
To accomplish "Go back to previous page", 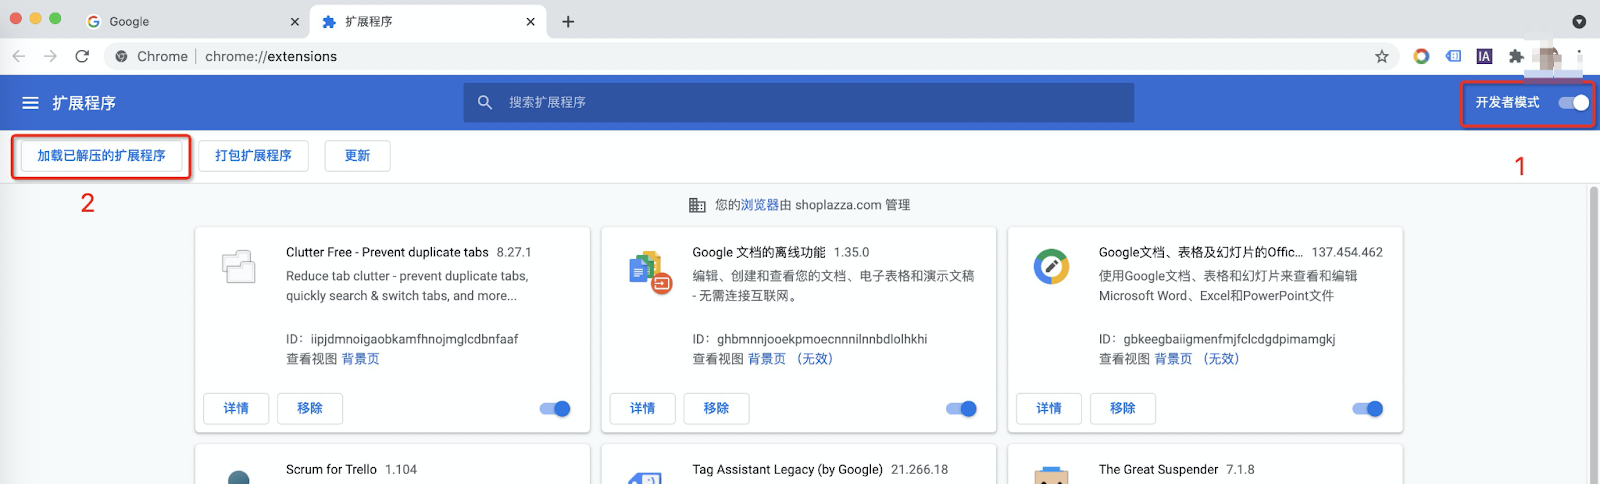I will (x=19, y=56).
